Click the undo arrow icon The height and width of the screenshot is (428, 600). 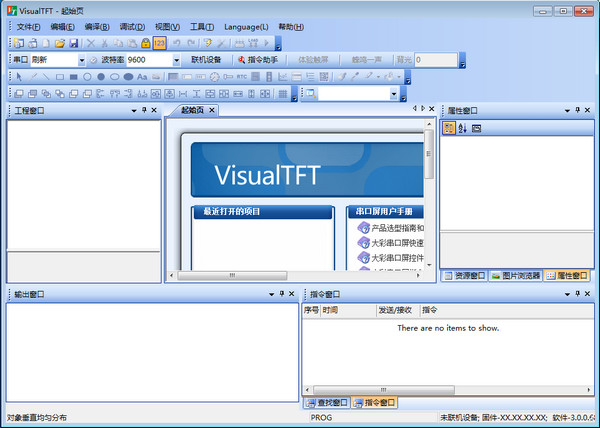tap(176, 43)
